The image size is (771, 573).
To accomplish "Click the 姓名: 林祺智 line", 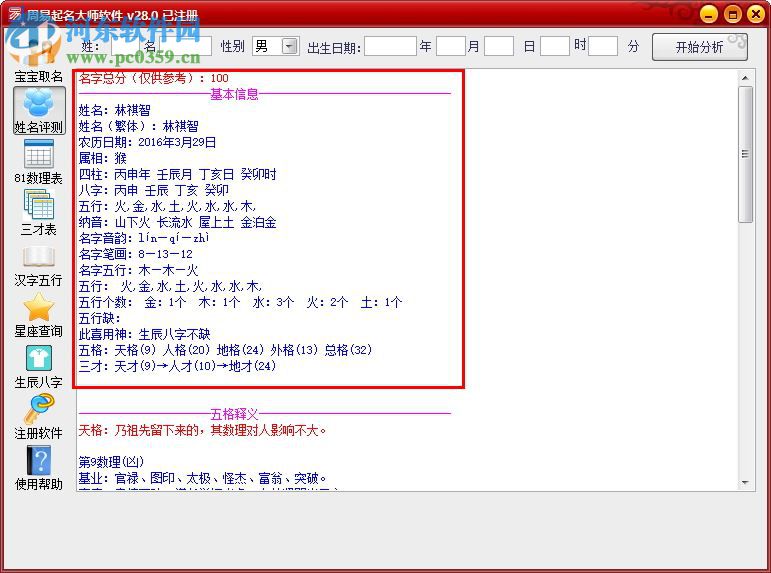I will (115, 110).
